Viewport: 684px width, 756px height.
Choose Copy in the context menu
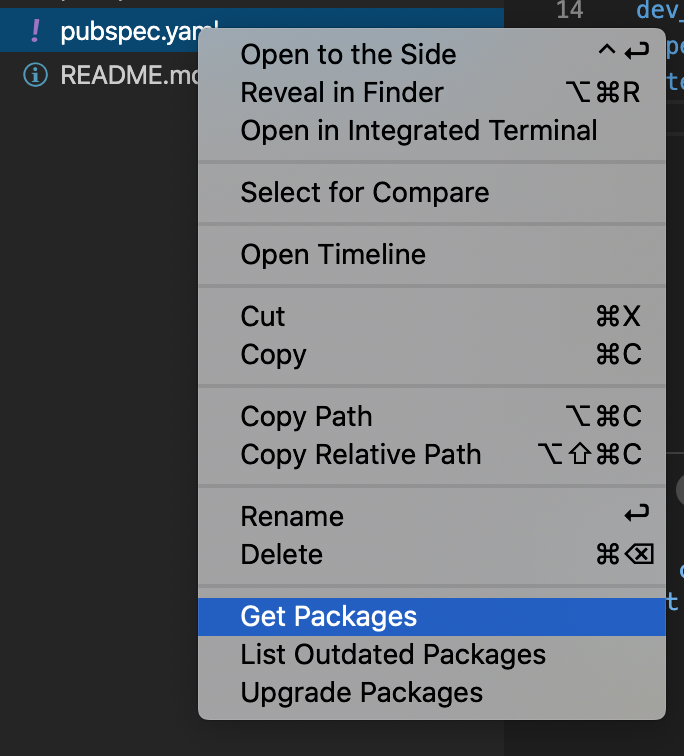[x=273, y=354]
